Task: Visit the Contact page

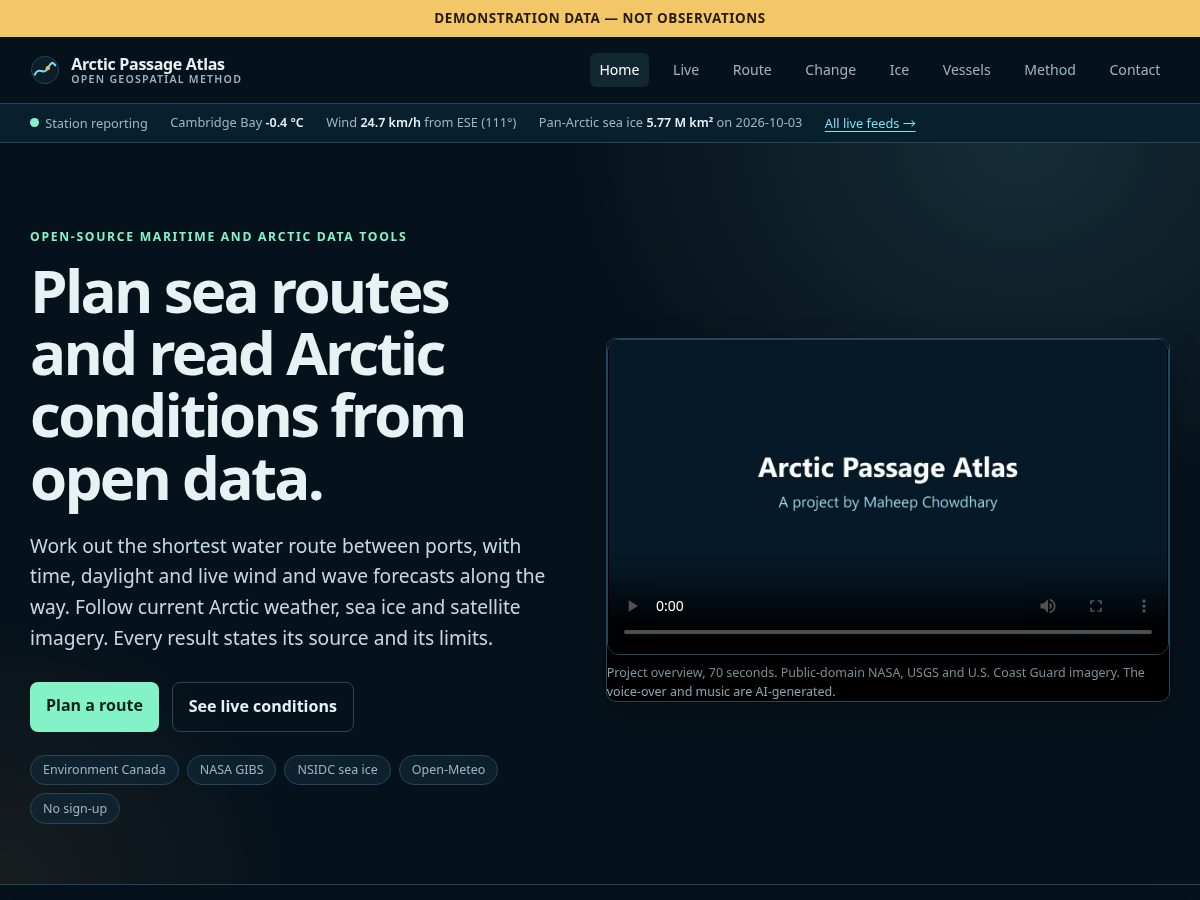Action: coord(1134,70)
